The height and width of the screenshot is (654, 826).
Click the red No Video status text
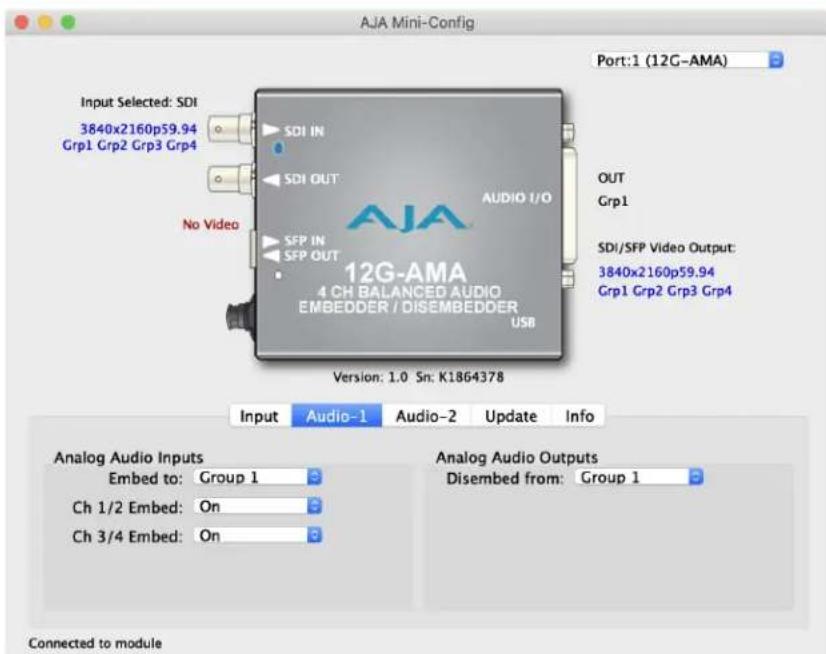coord(211,224)
